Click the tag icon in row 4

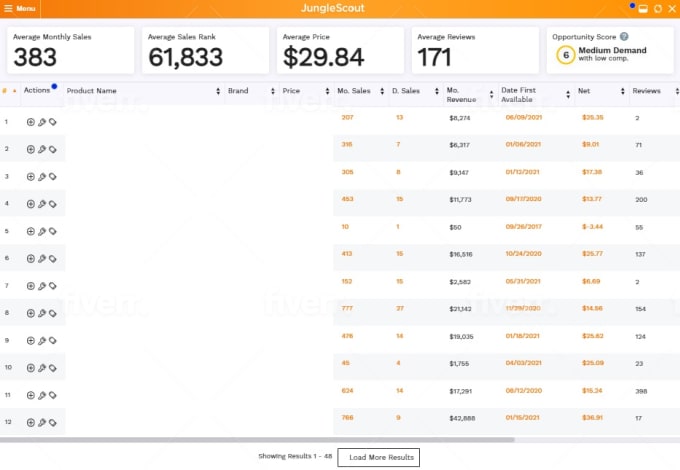(x=52, y=204)
